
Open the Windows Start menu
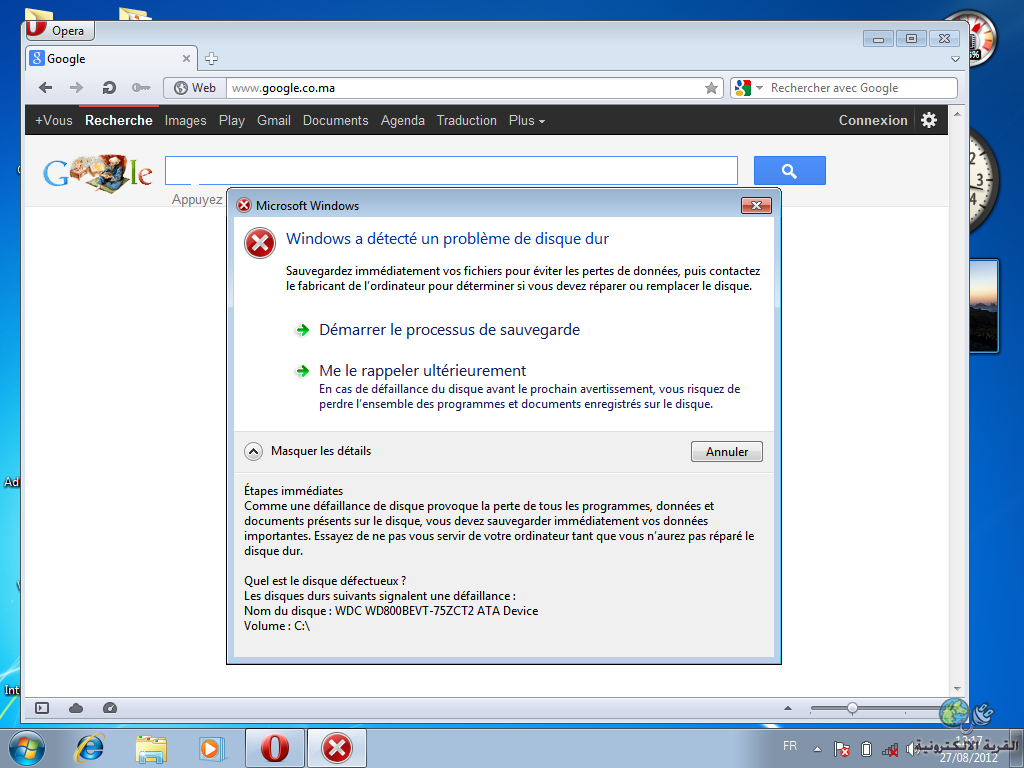click(26, 748)
